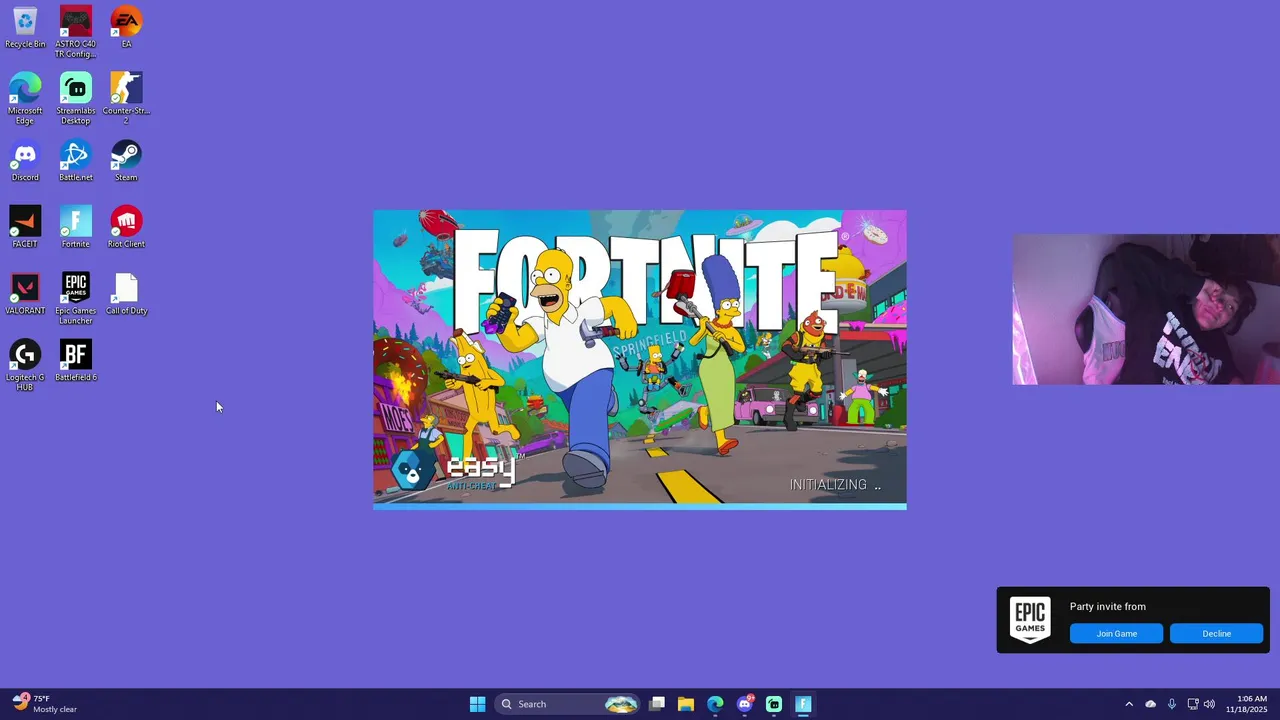Launch Microsoft Edge from the taskbar
This screenshot has width=1280, height=720.
pyautogui.click(x=715, y=704)
